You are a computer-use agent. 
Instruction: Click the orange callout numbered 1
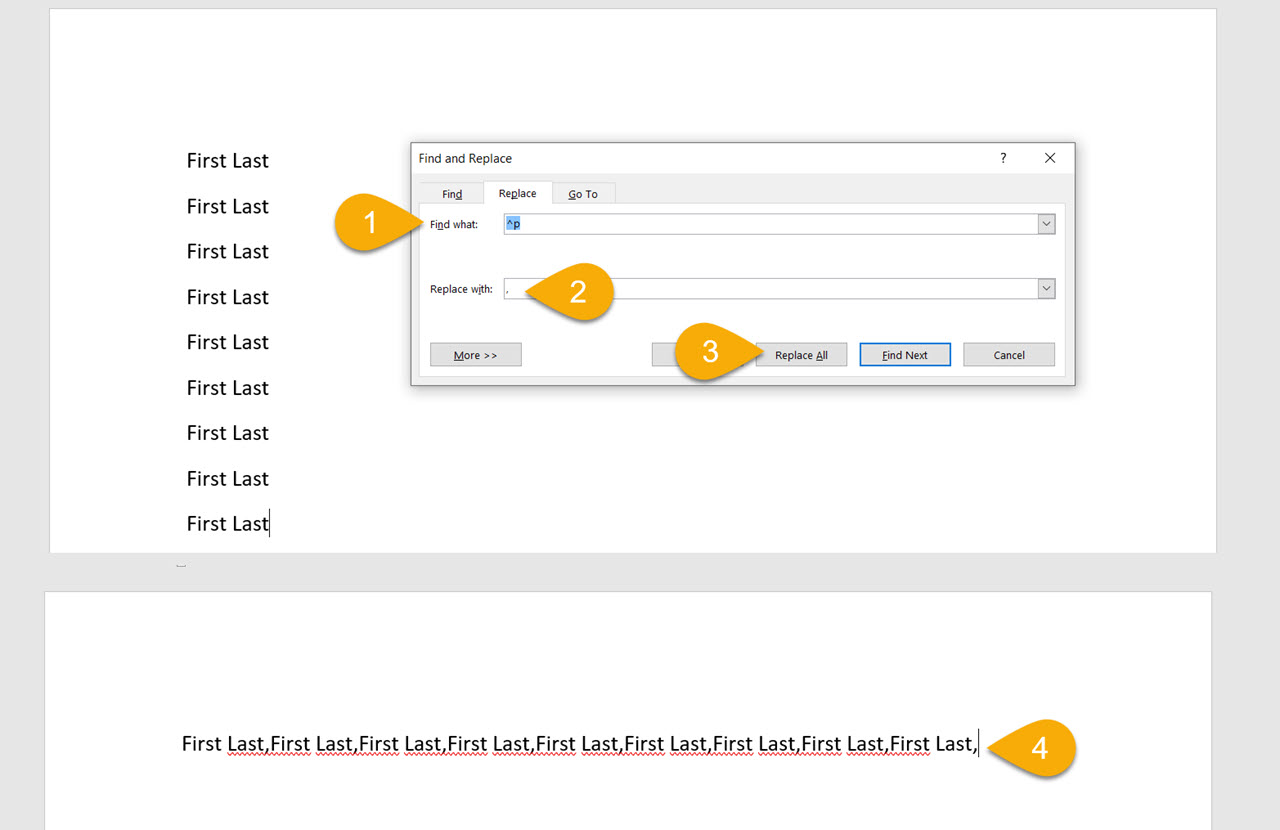(x=370, y=223)
